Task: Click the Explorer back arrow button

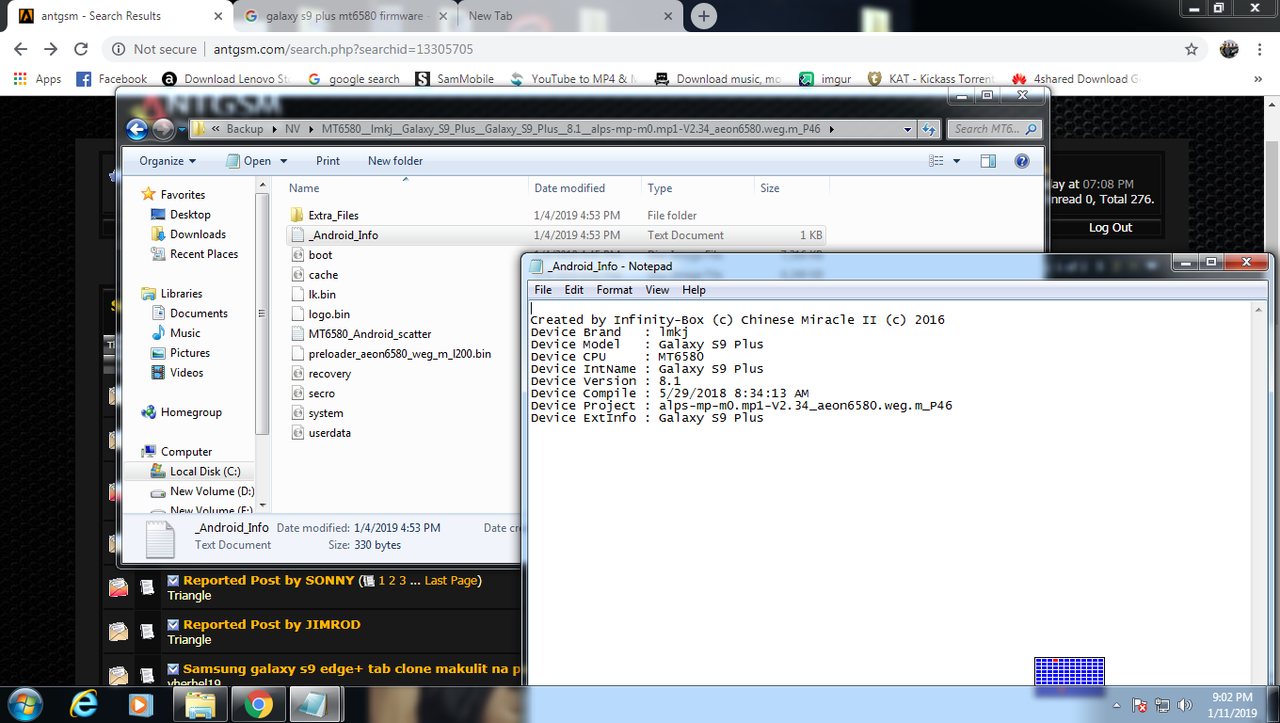Action: [x=137, y=129]
